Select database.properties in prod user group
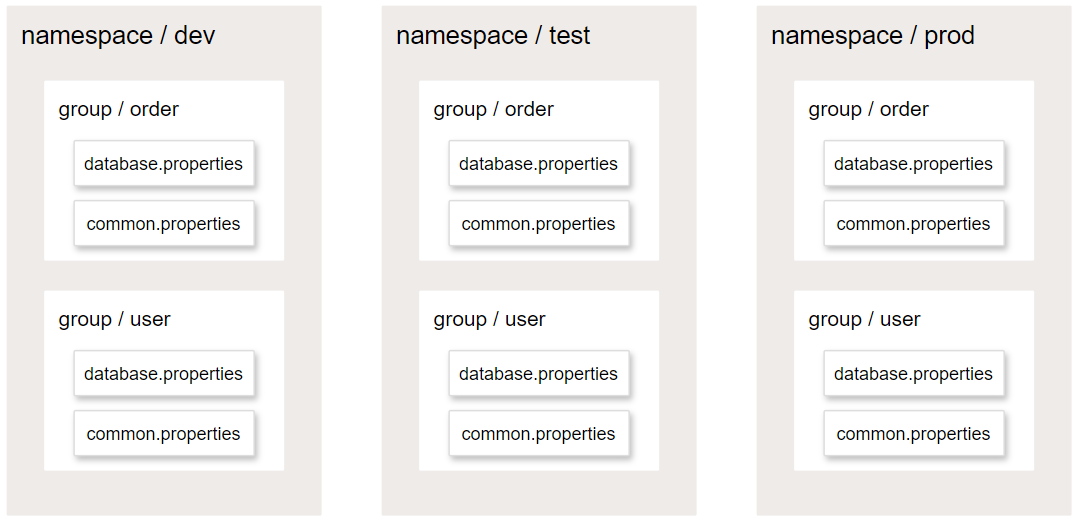This screenshot has height=519, width=1075. click(914, 374)
